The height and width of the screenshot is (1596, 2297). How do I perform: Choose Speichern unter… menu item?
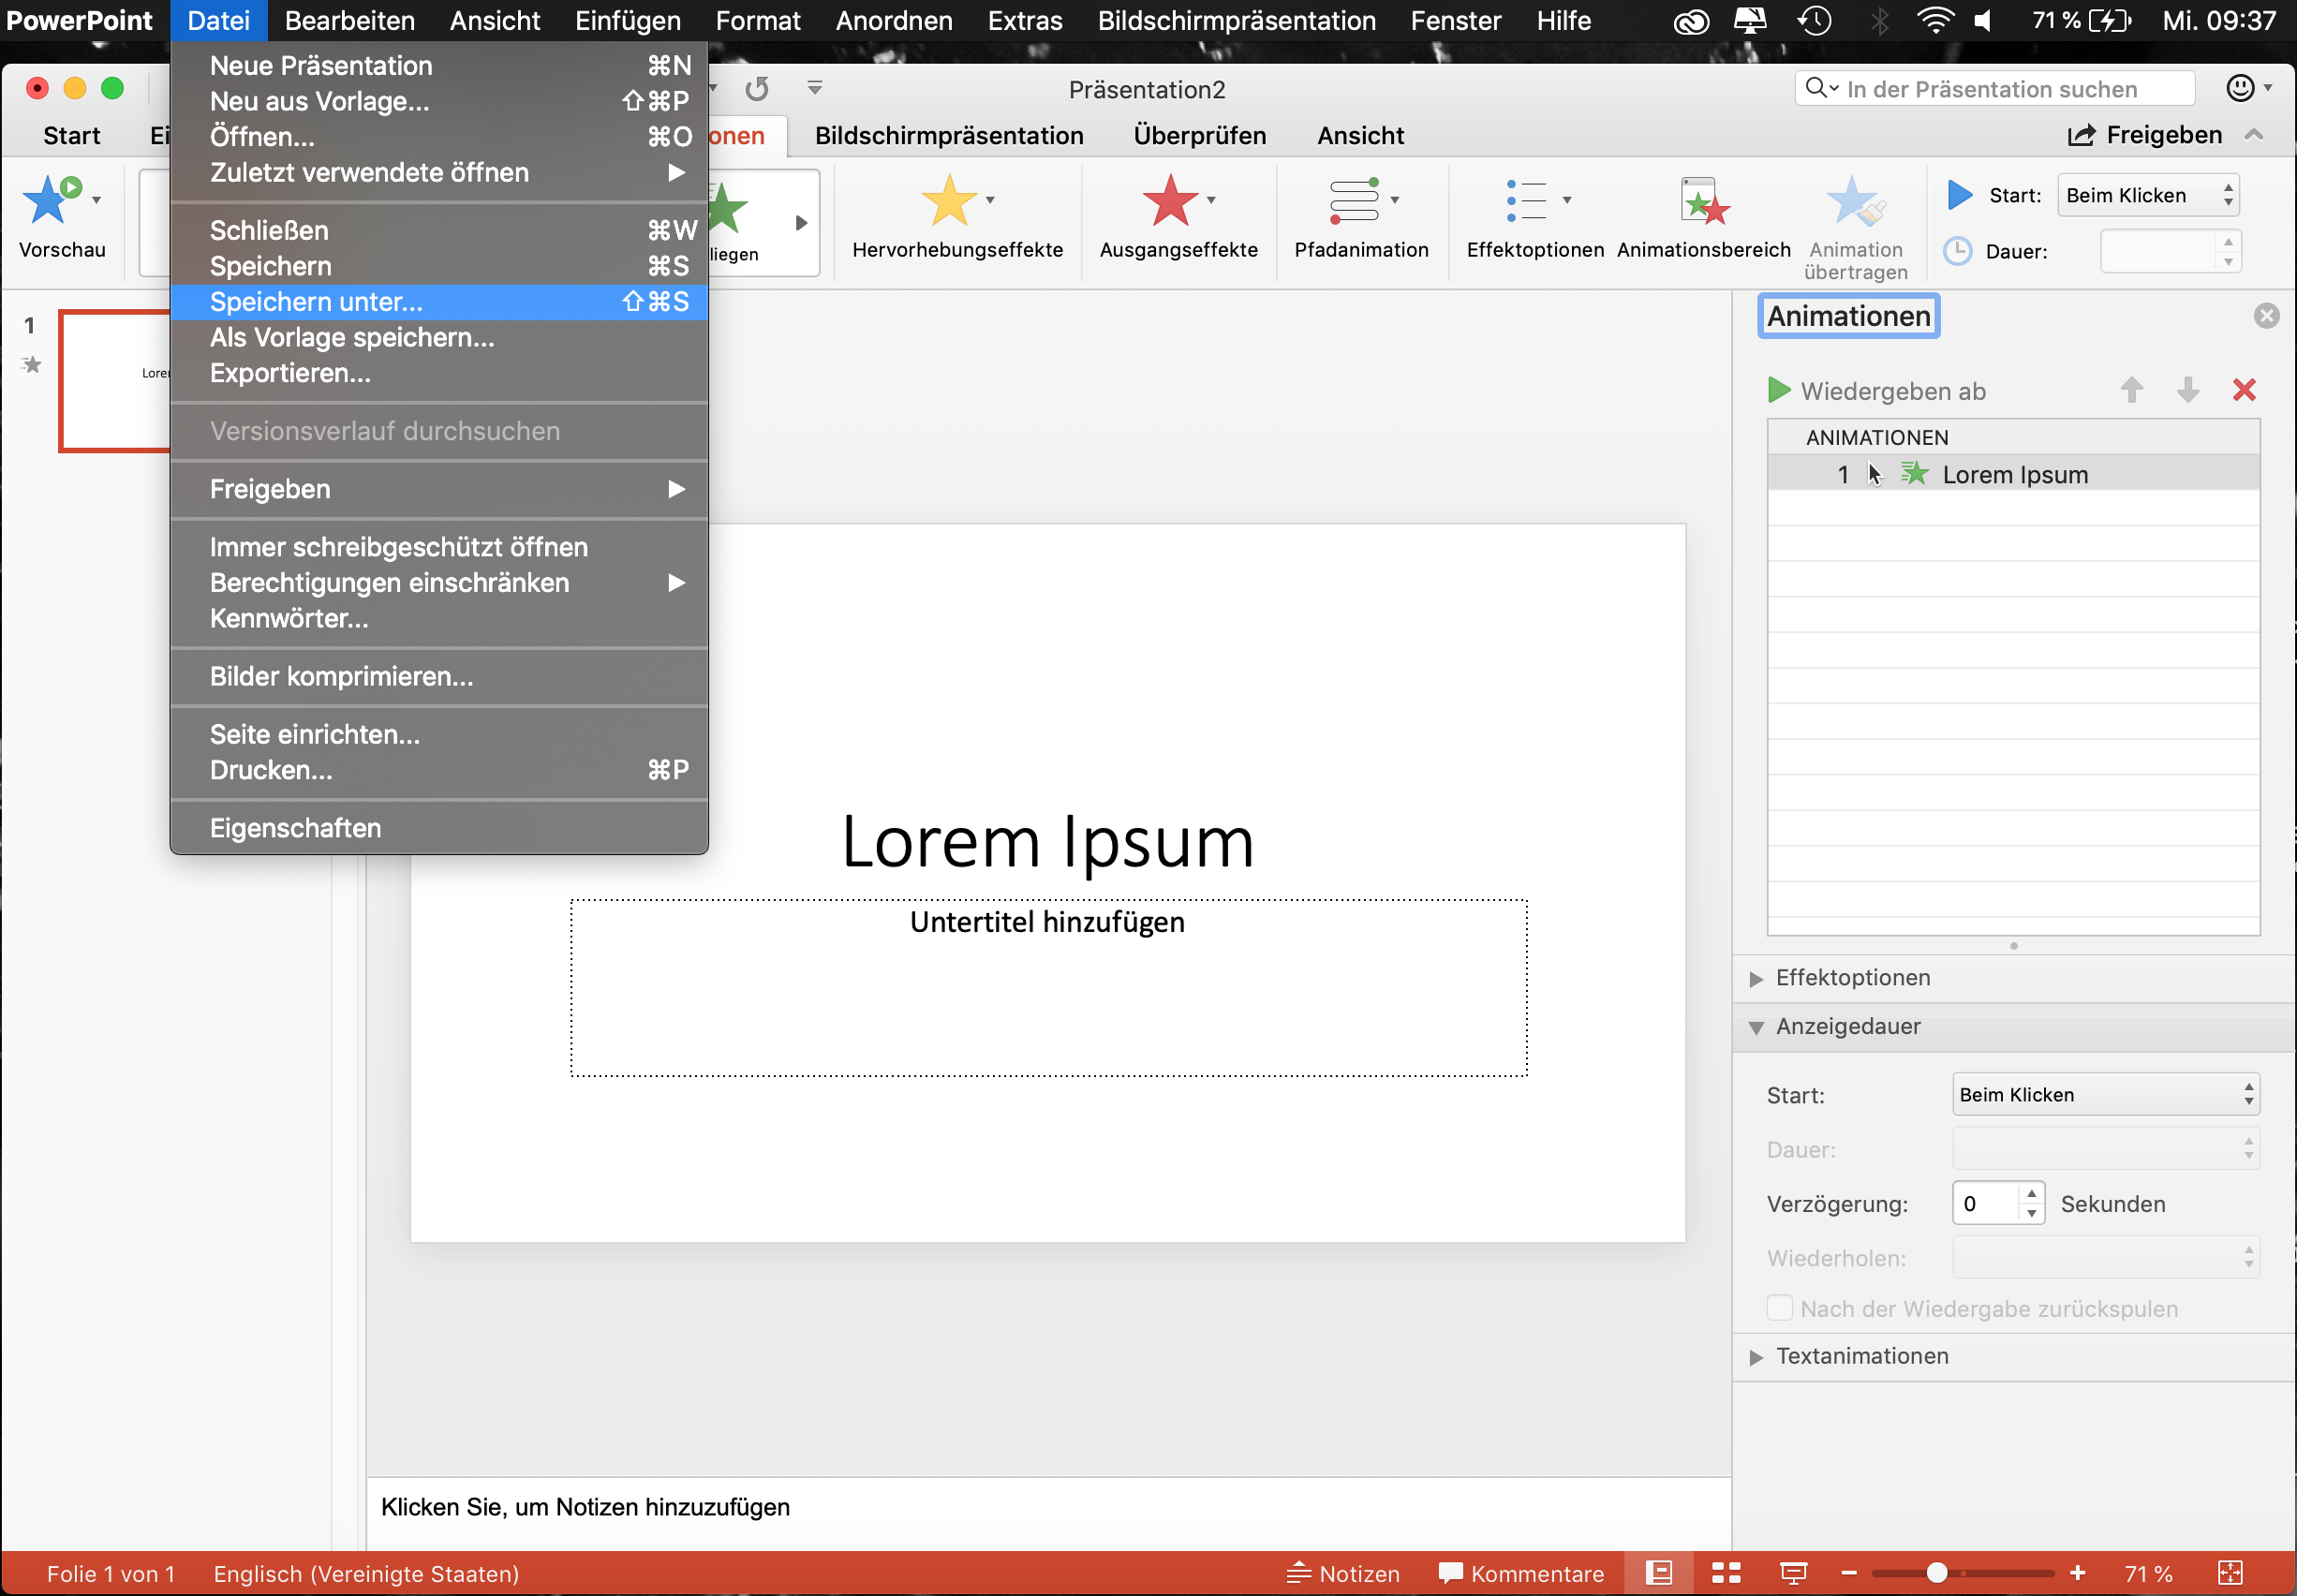(439, 302)
